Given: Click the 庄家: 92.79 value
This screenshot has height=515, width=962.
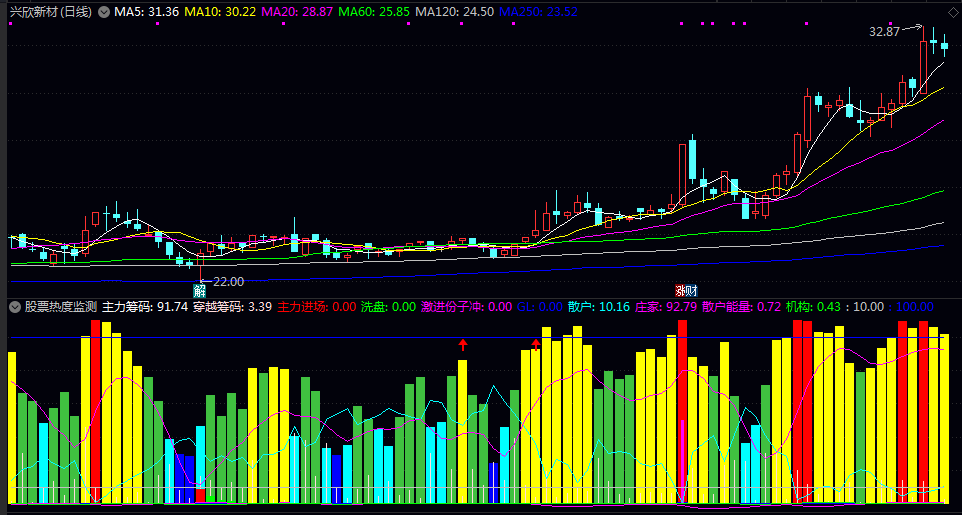Looking at the screenshot, I should tap(666, 308).
